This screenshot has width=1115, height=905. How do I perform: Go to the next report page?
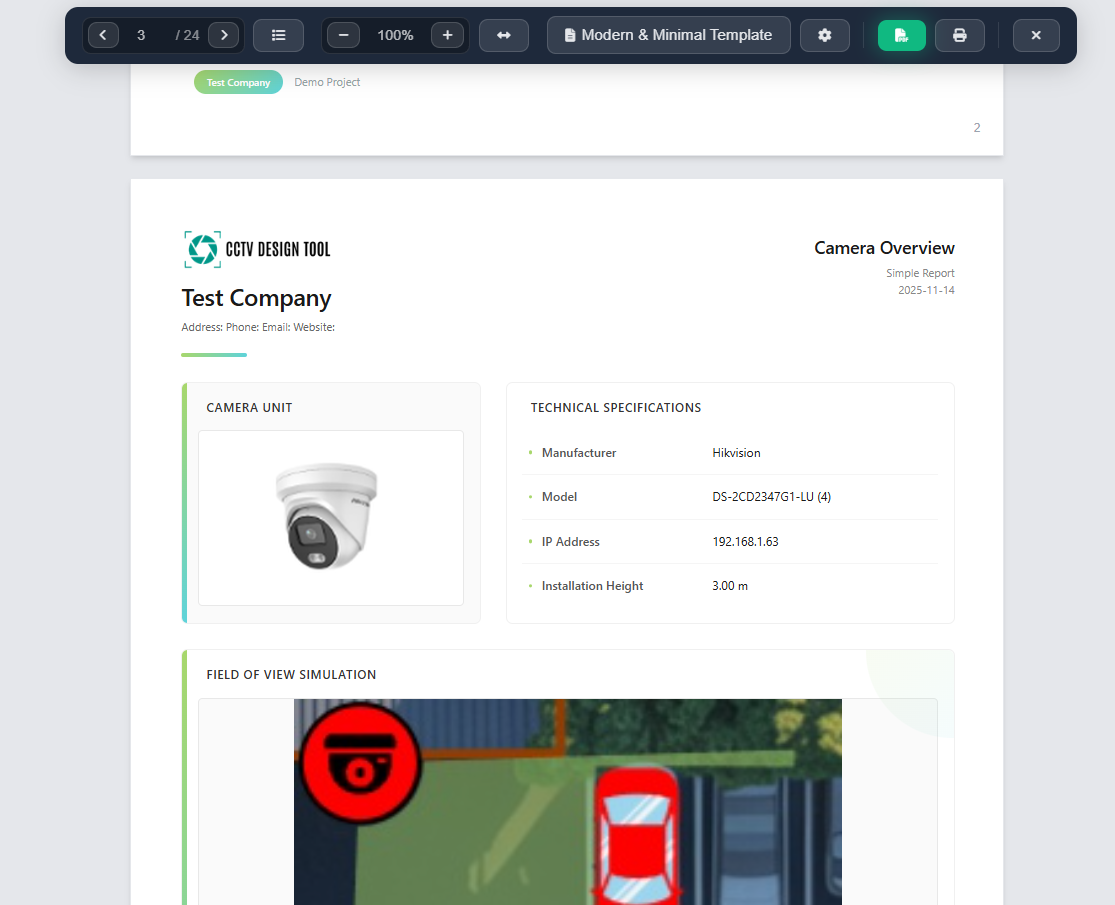[224, 34]
